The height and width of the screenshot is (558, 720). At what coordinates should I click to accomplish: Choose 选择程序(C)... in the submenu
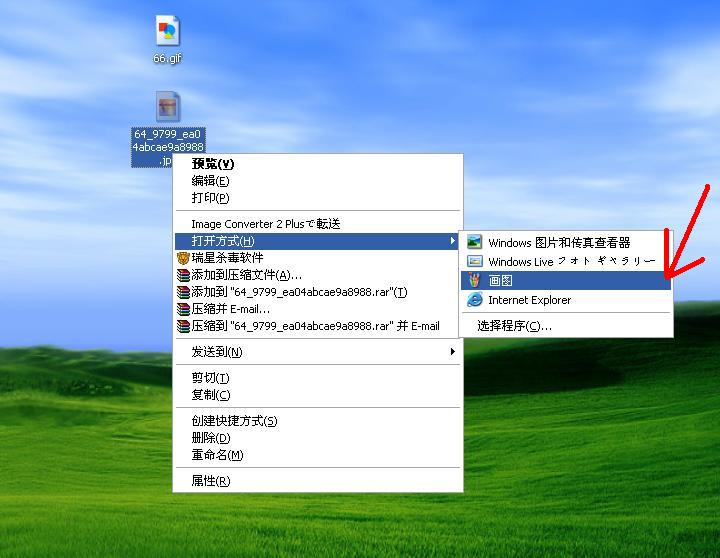tap(566, 326)
